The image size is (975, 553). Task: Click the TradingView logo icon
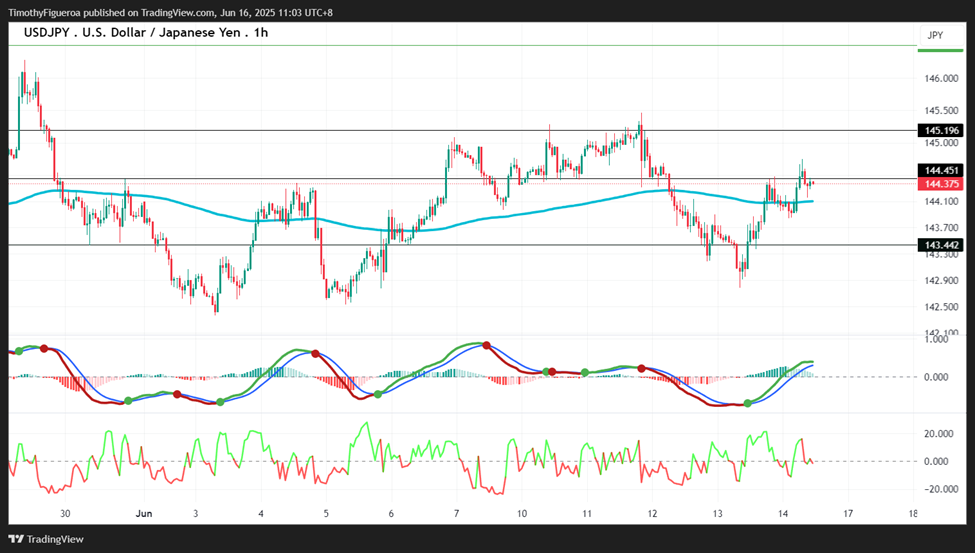coord(16,539)
